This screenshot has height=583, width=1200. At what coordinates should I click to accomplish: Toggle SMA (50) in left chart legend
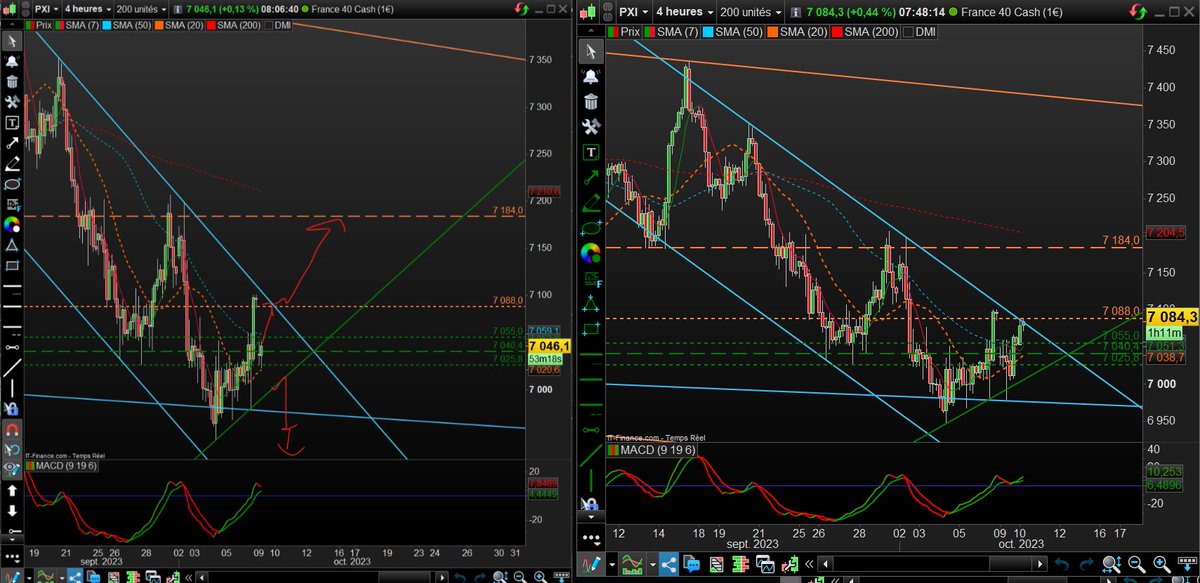(x=126, y=25)
